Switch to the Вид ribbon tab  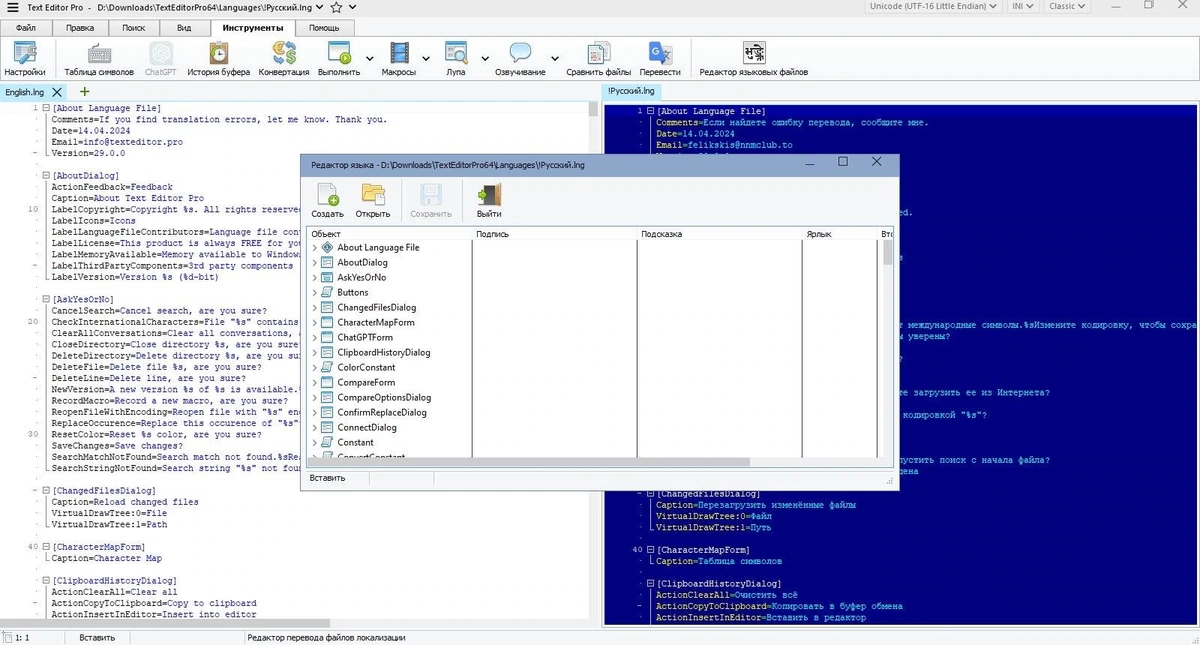click(x=185, y=28)
